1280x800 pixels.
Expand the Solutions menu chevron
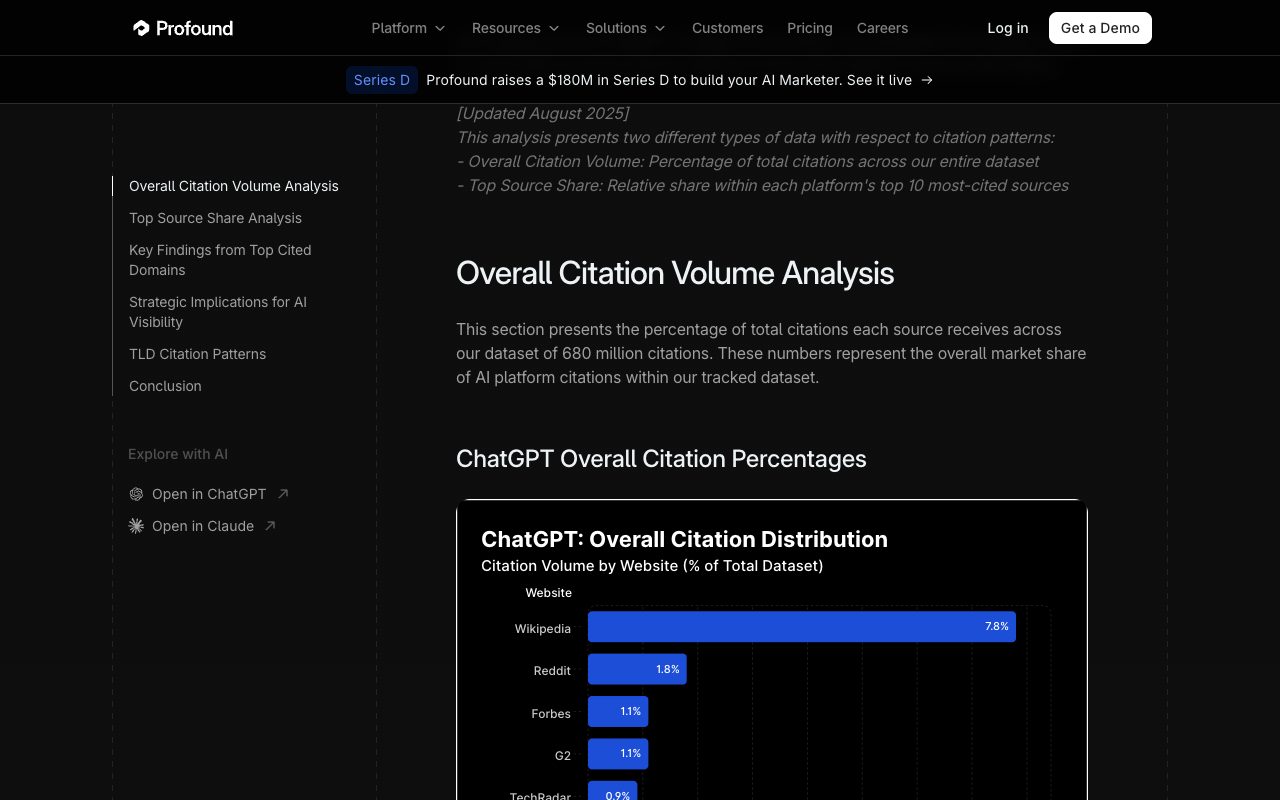(660, 28)
